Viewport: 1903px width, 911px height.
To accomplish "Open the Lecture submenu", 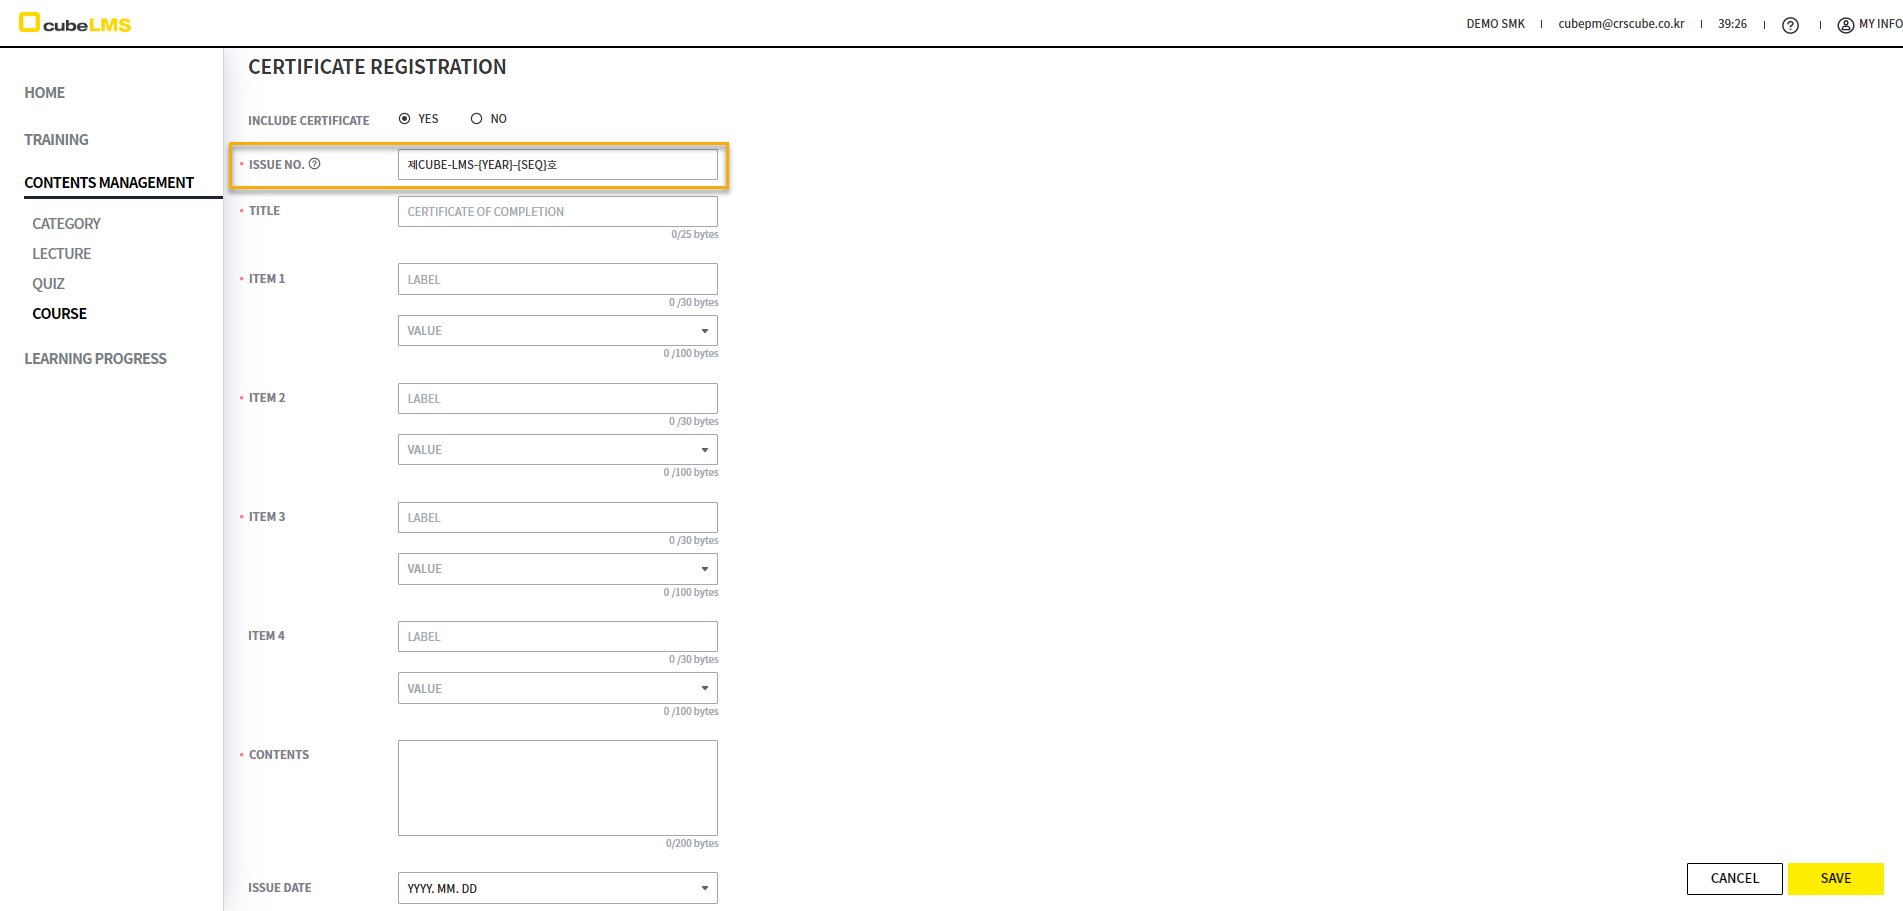I will (x=62, y=254).
